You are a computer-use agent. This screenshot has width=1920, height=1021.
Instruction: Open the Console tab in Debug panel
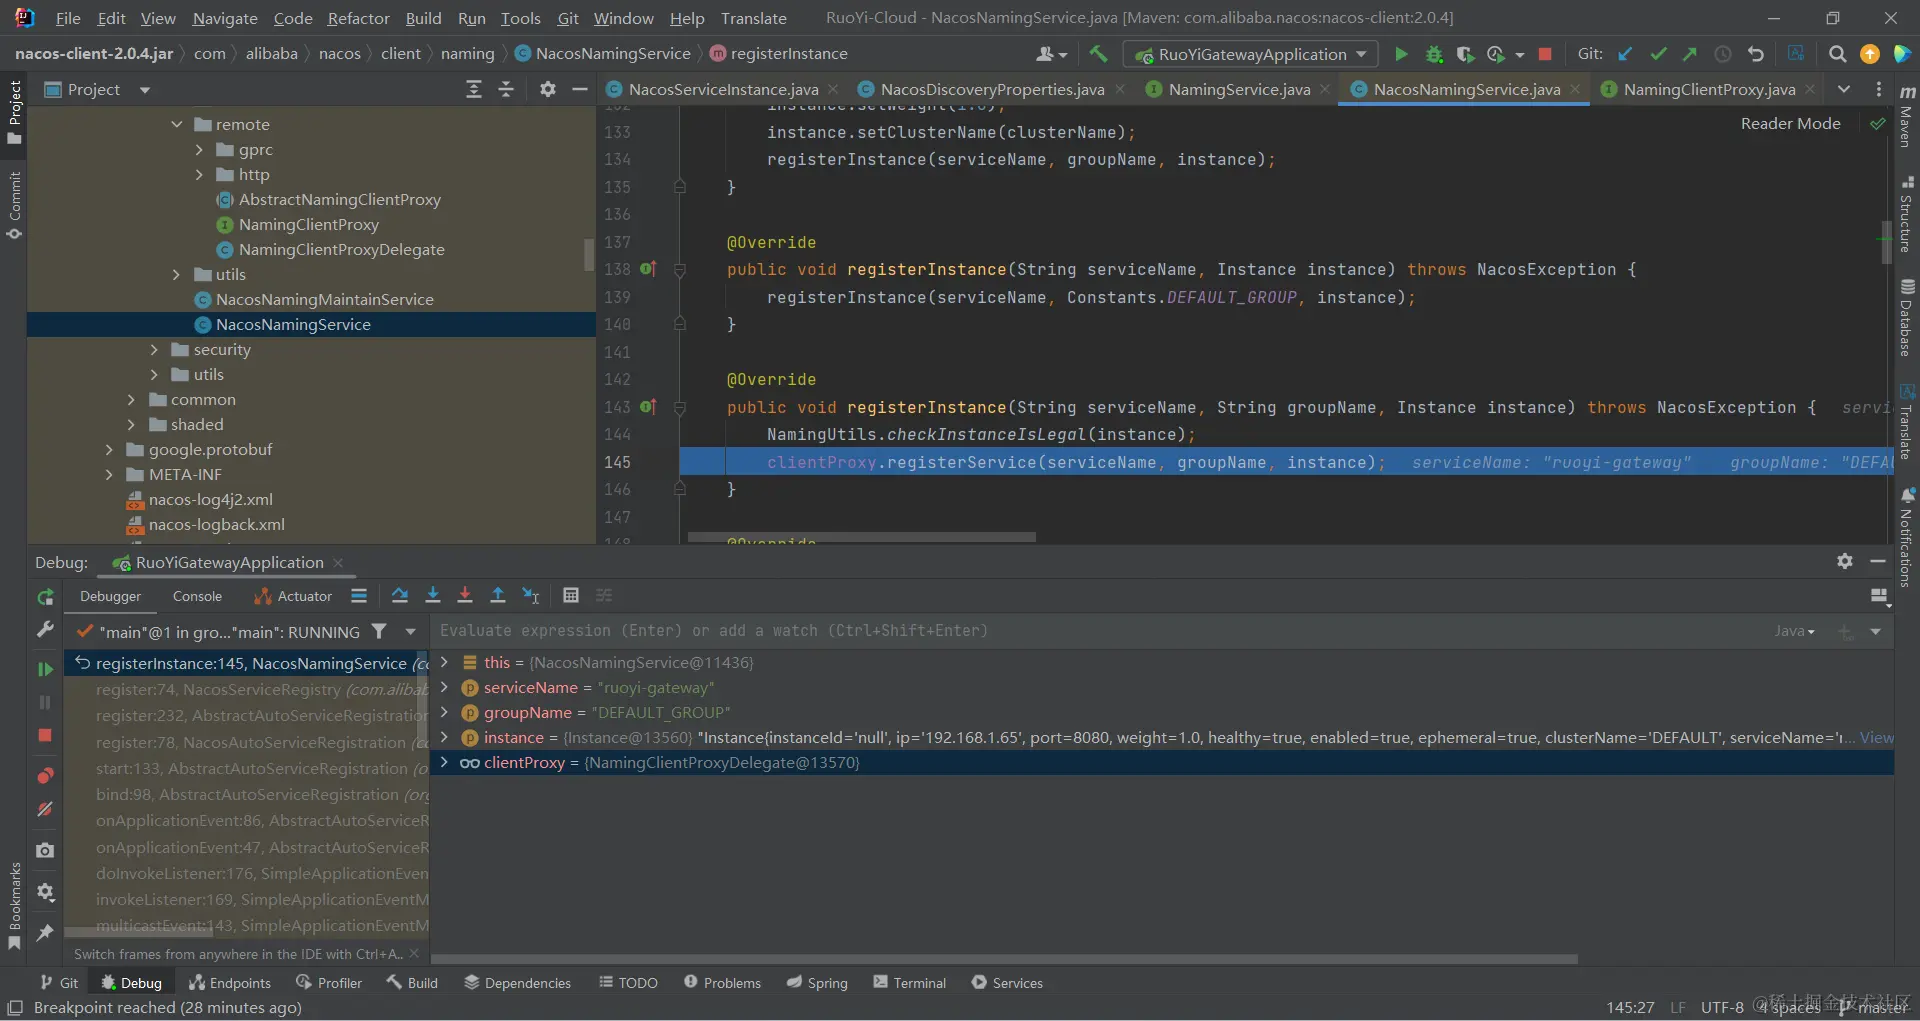point(197,596)
